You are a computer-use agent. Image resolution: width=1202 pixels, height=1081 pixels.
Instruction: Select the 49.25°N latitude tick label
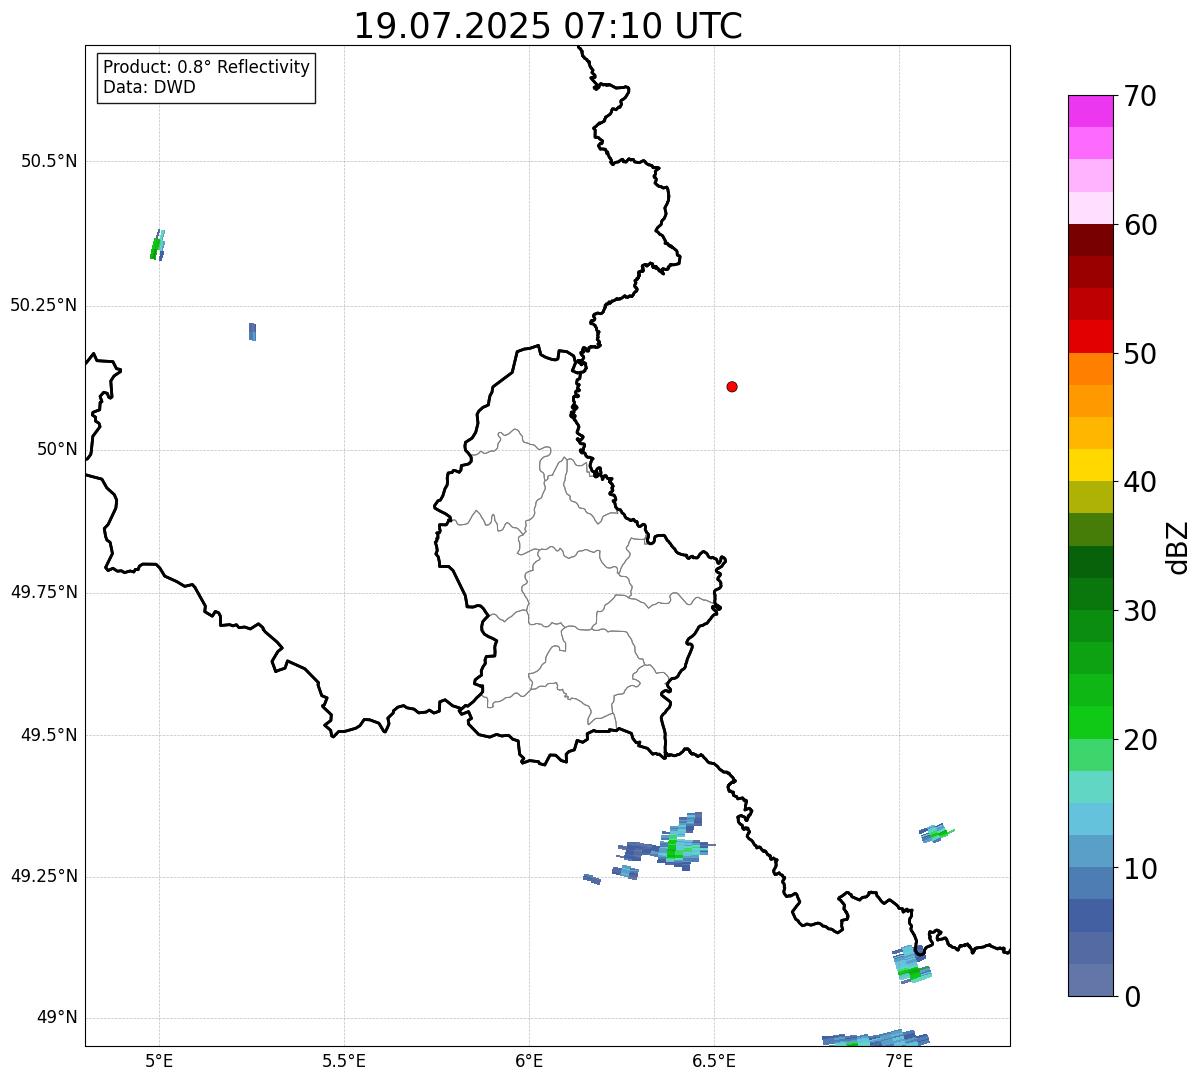tap(44, 876)
